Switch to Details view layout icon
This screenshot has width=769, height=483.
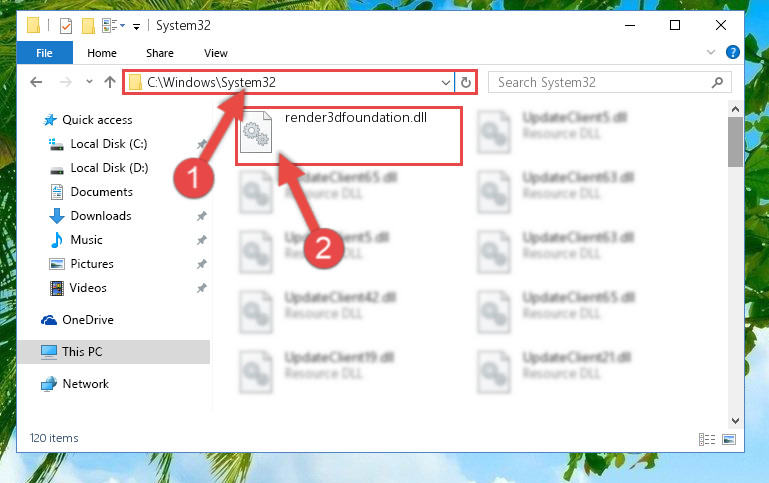[x=707, y=439]
